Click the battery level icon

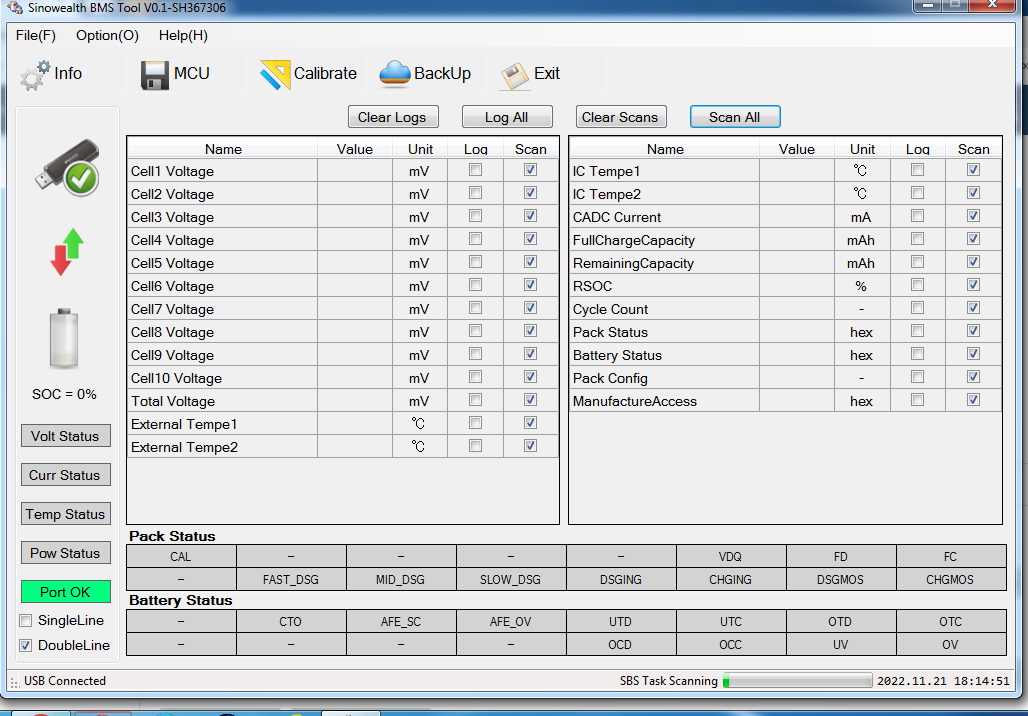click(64, 340)
